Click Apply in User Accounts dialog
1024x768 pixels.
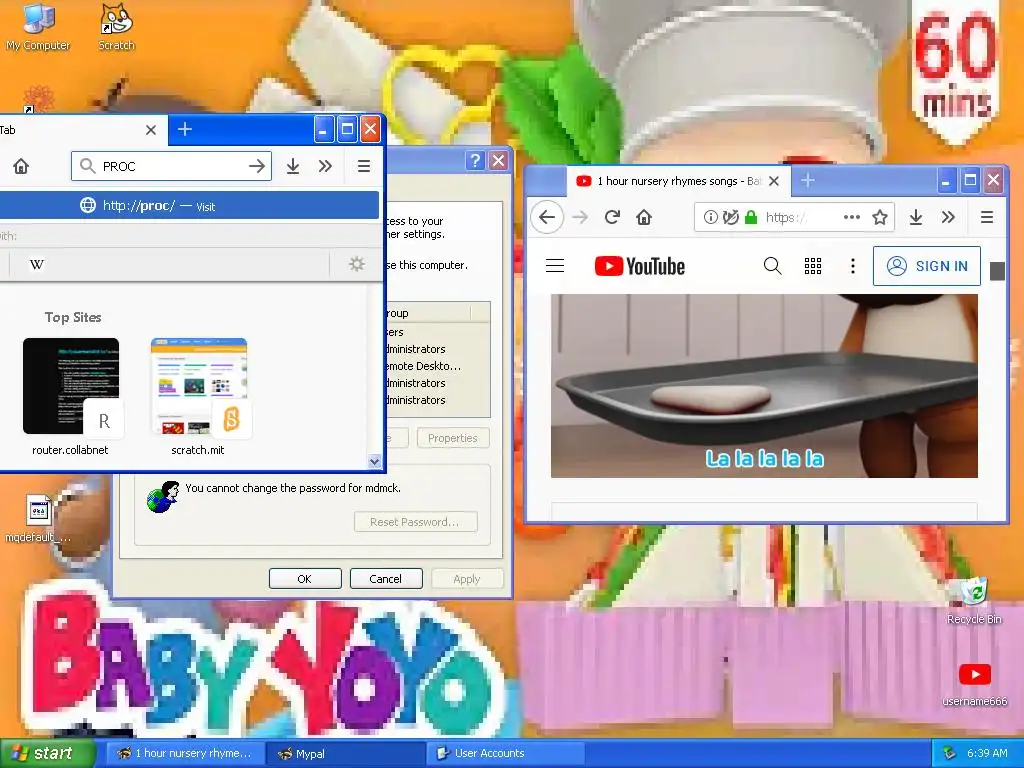tap(466, 579)
